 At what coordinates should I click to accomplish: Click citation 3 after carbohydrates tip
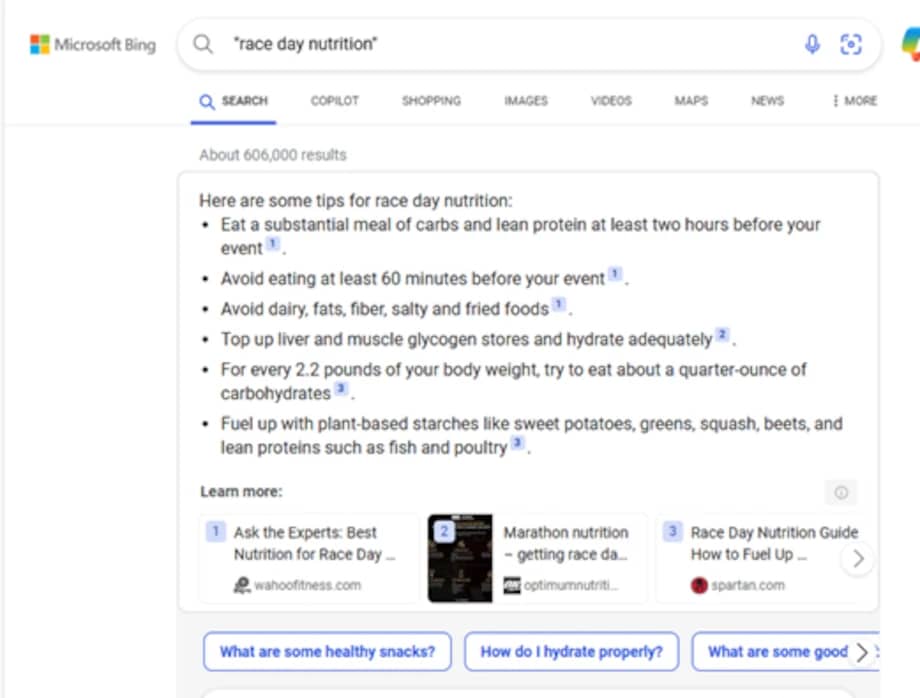click(341, 388)
